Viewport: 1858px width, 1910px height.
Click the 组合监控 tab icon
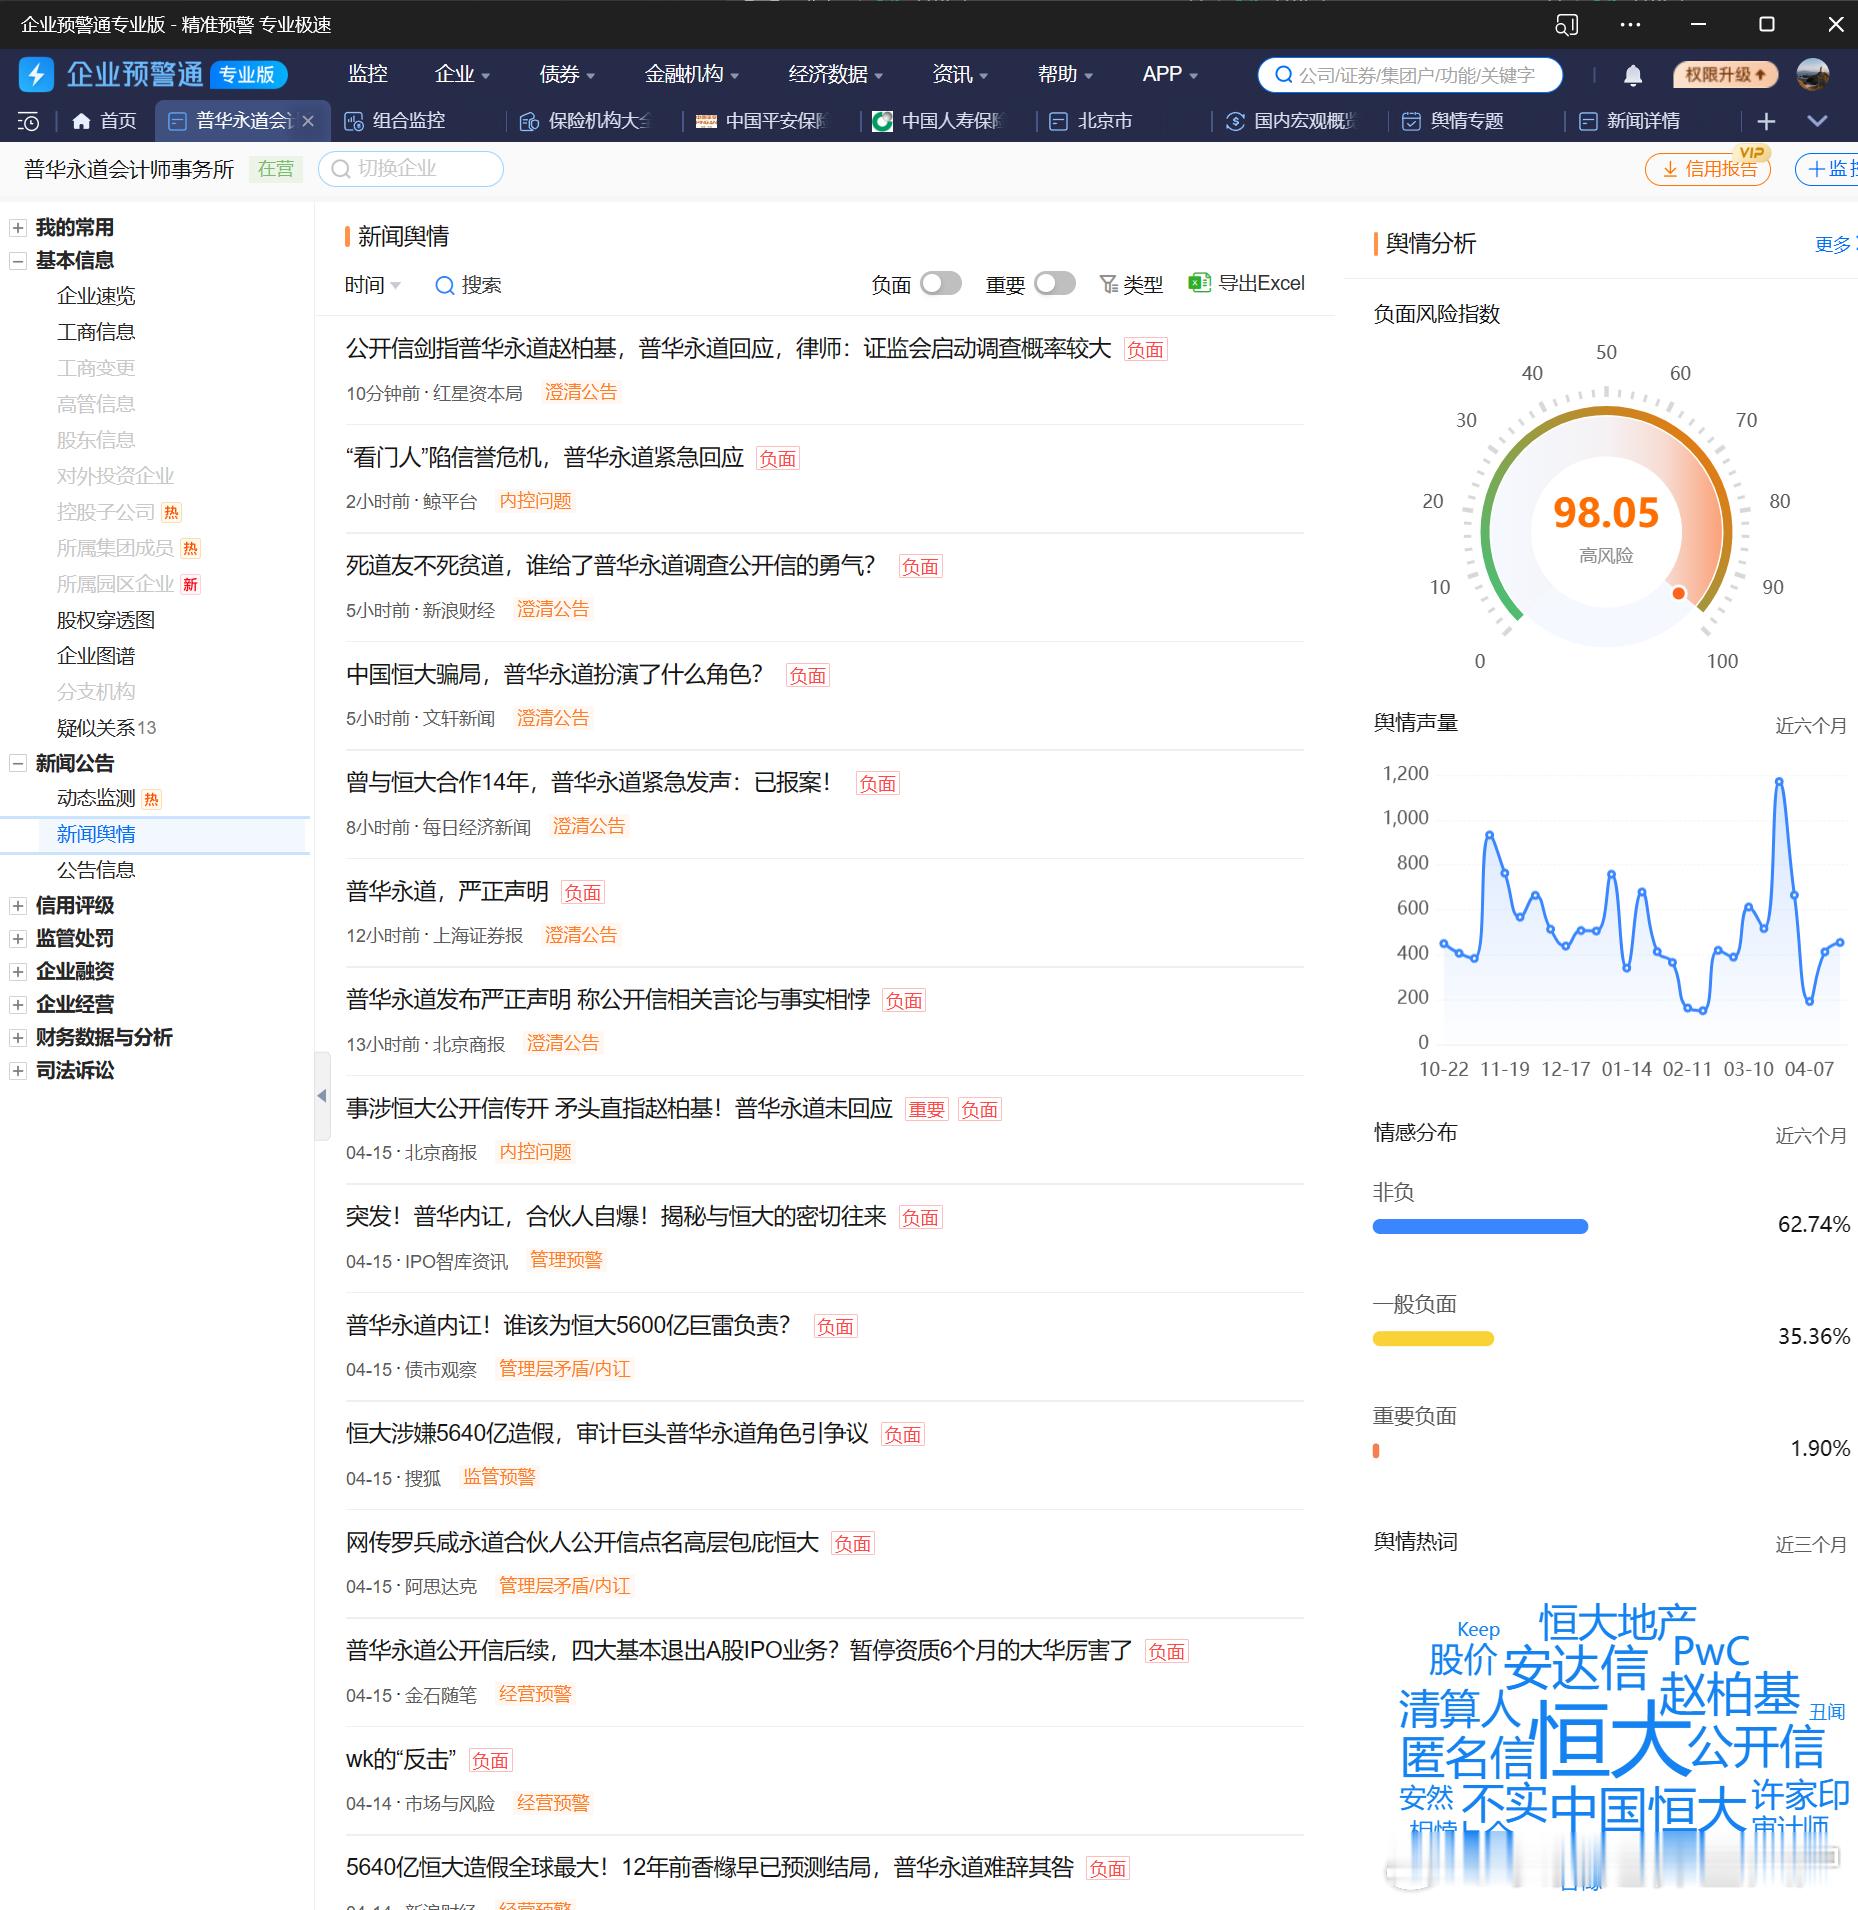353,122
